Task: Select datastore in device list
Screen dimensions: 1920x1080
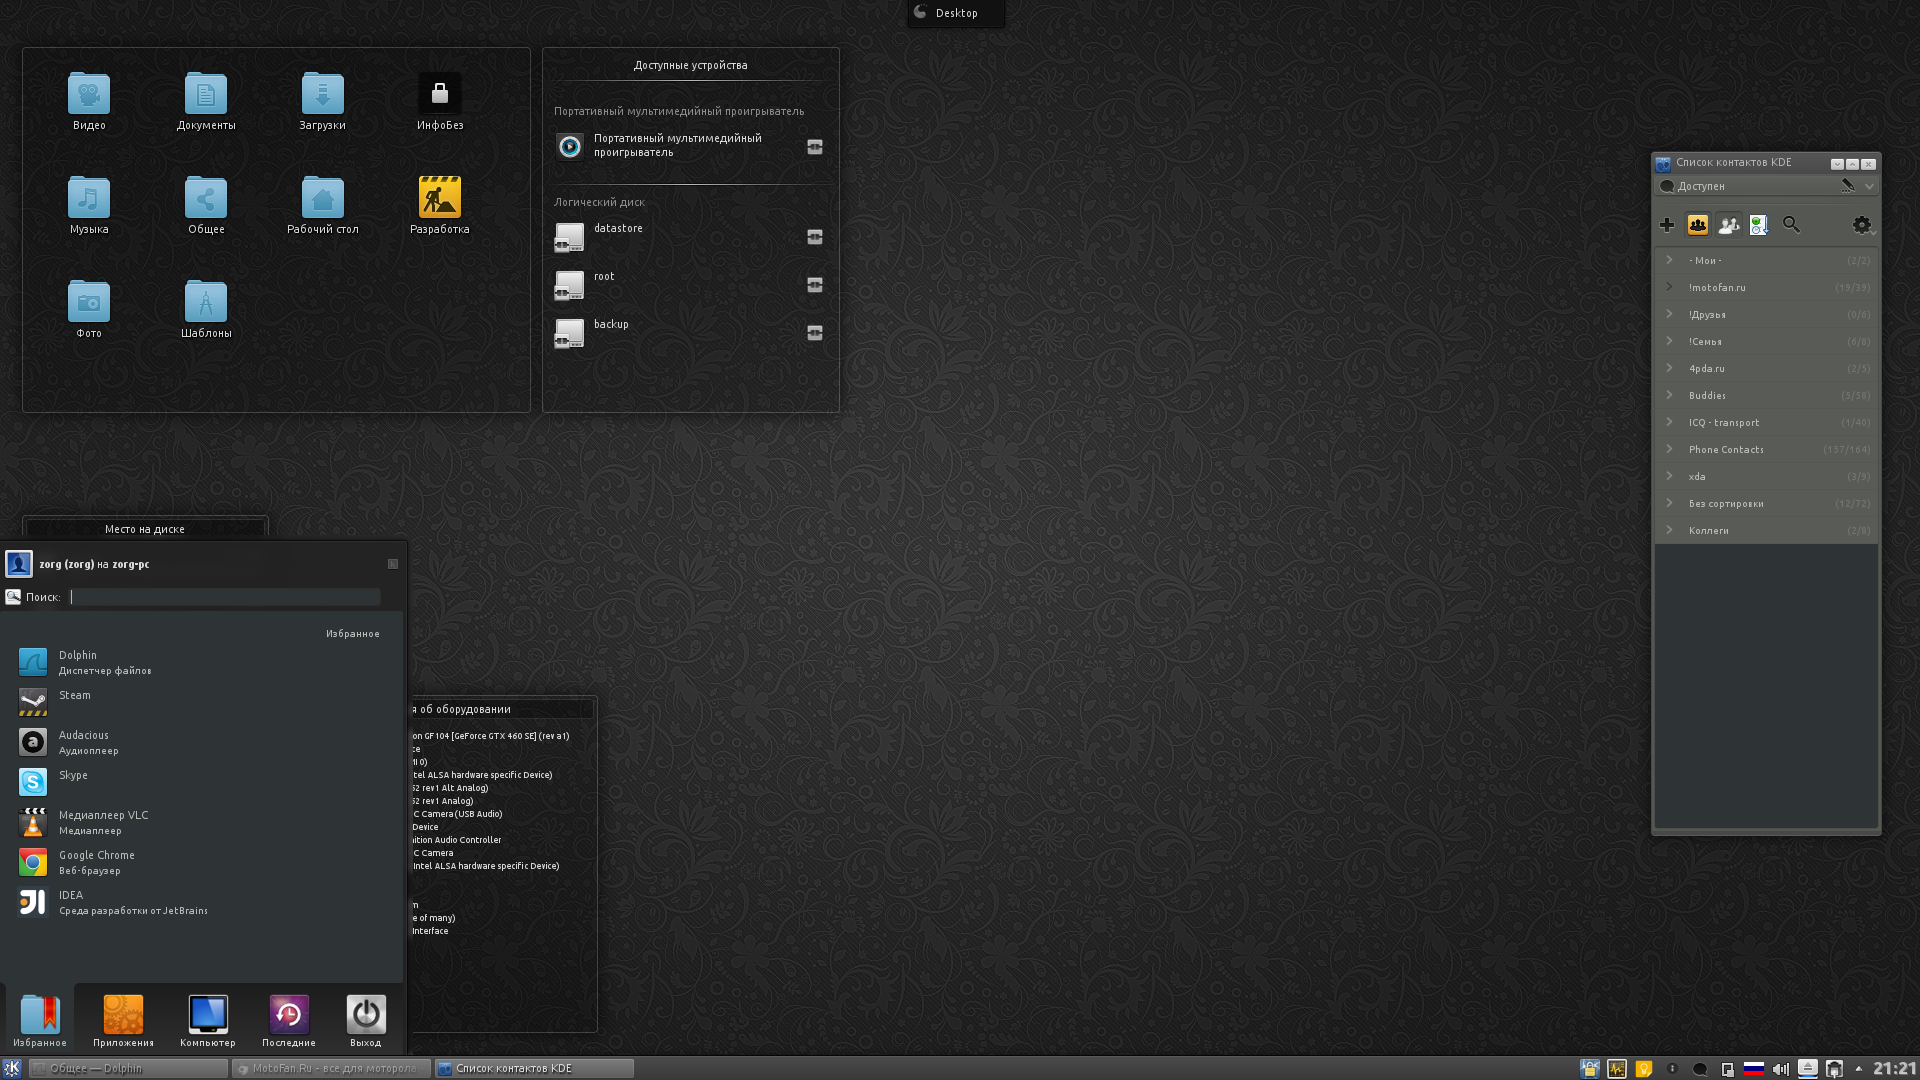Action: pyautogui.click(x=690, y=237)
